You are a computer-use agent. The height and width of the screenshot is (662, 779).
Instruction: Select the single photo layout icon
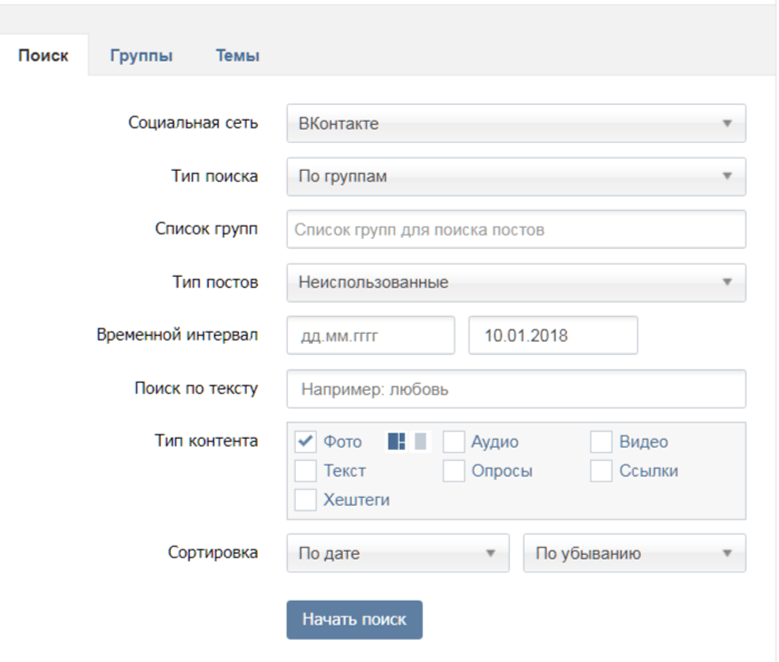click(x=420, y=441)
